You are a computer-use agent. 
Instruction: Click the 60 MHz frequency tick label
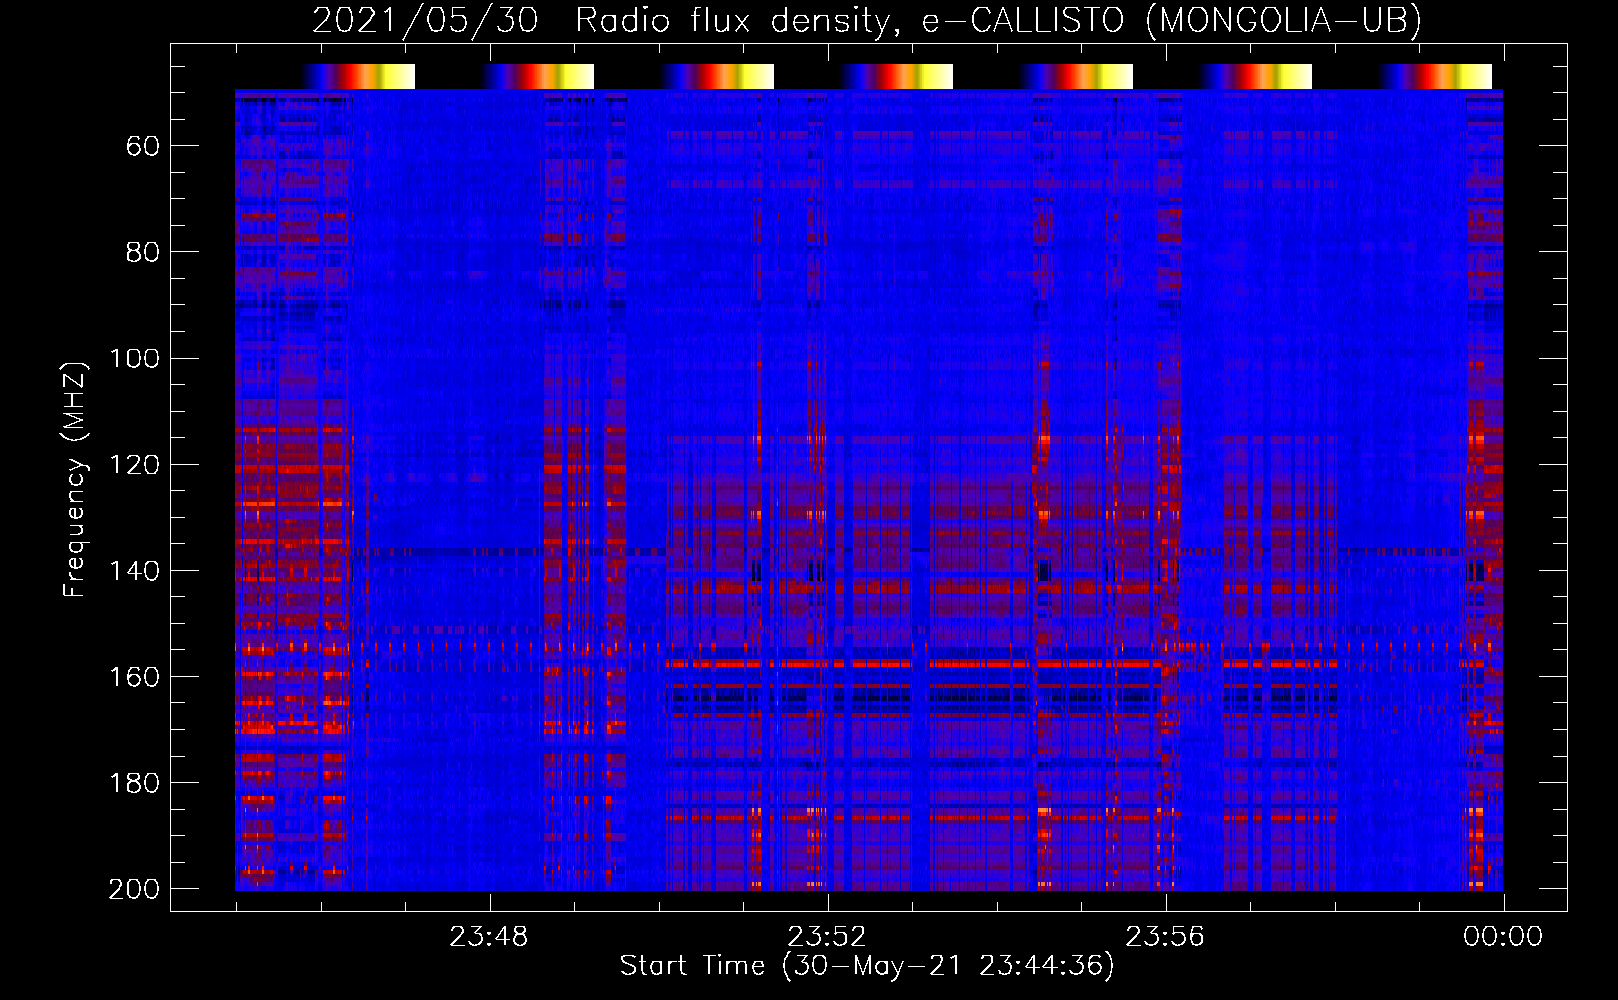143,147
